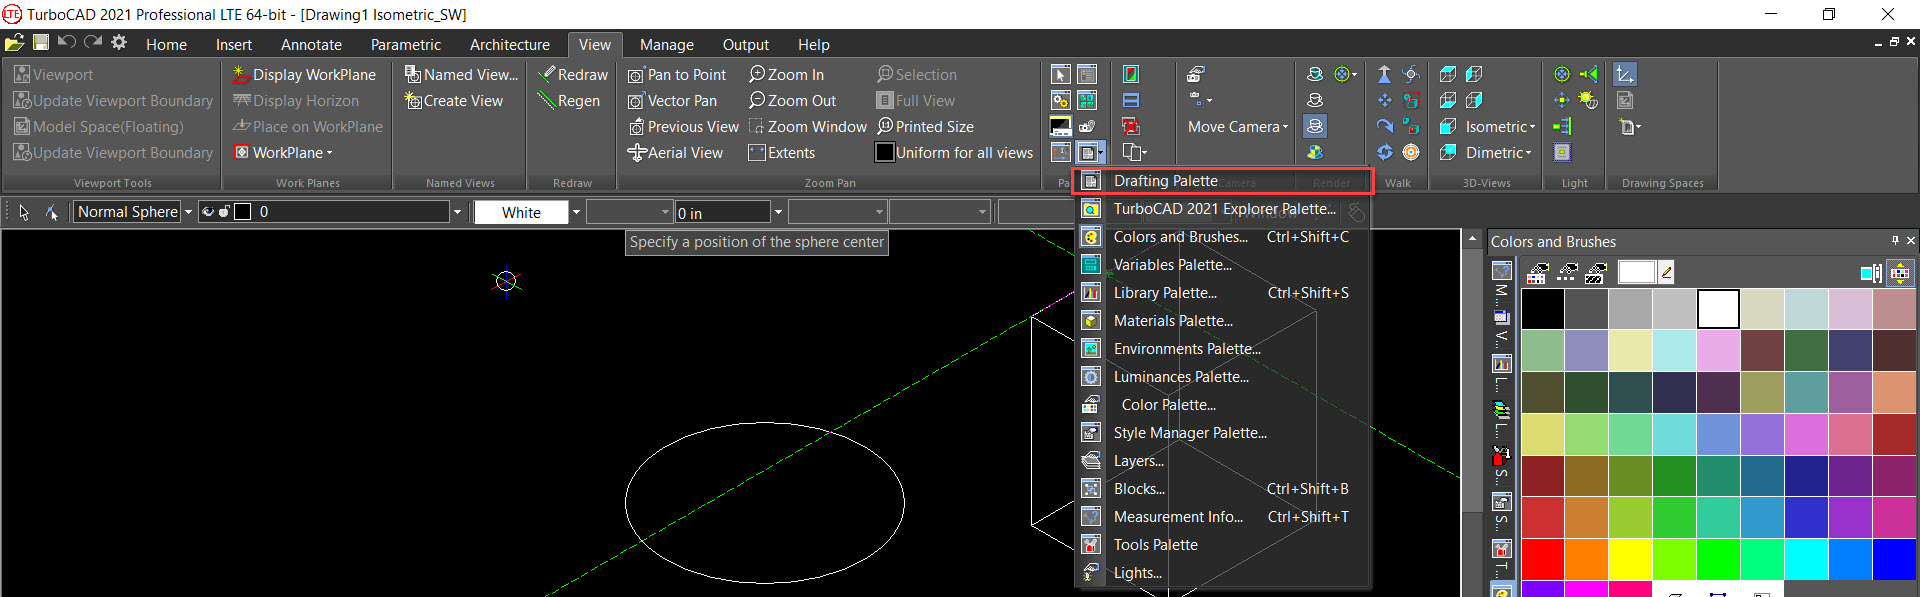
Task: Click the select arrow tool below ribbon
Action: 24,211
